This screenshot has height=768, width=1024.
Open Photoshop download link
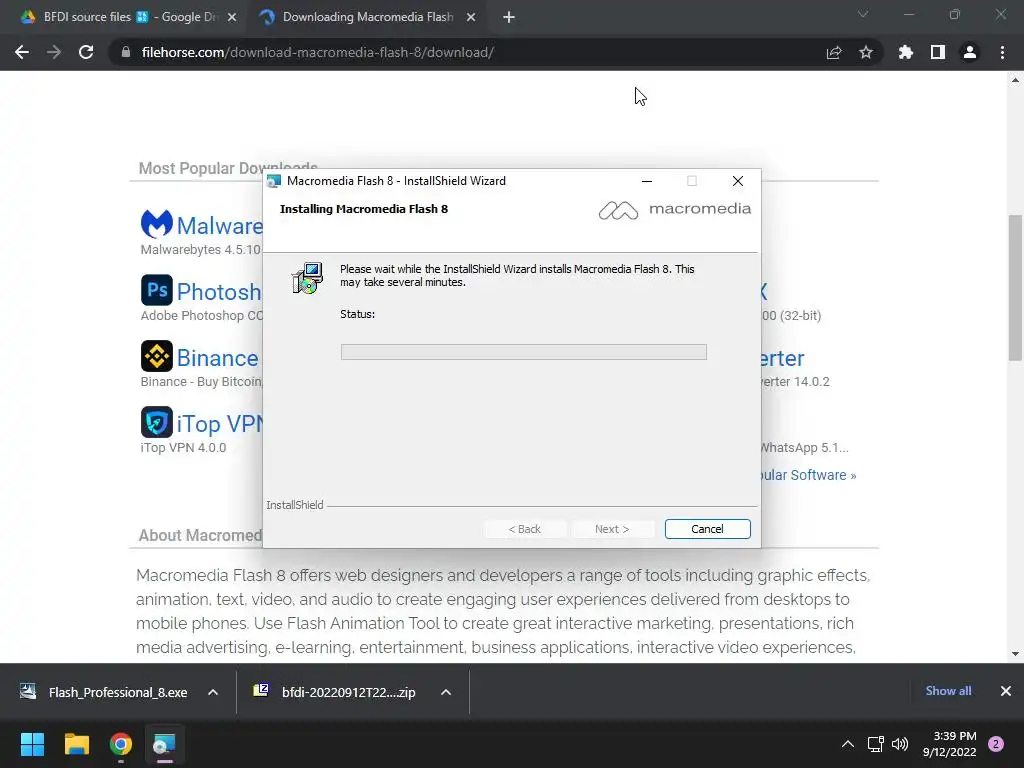click(x=219, y=291)
